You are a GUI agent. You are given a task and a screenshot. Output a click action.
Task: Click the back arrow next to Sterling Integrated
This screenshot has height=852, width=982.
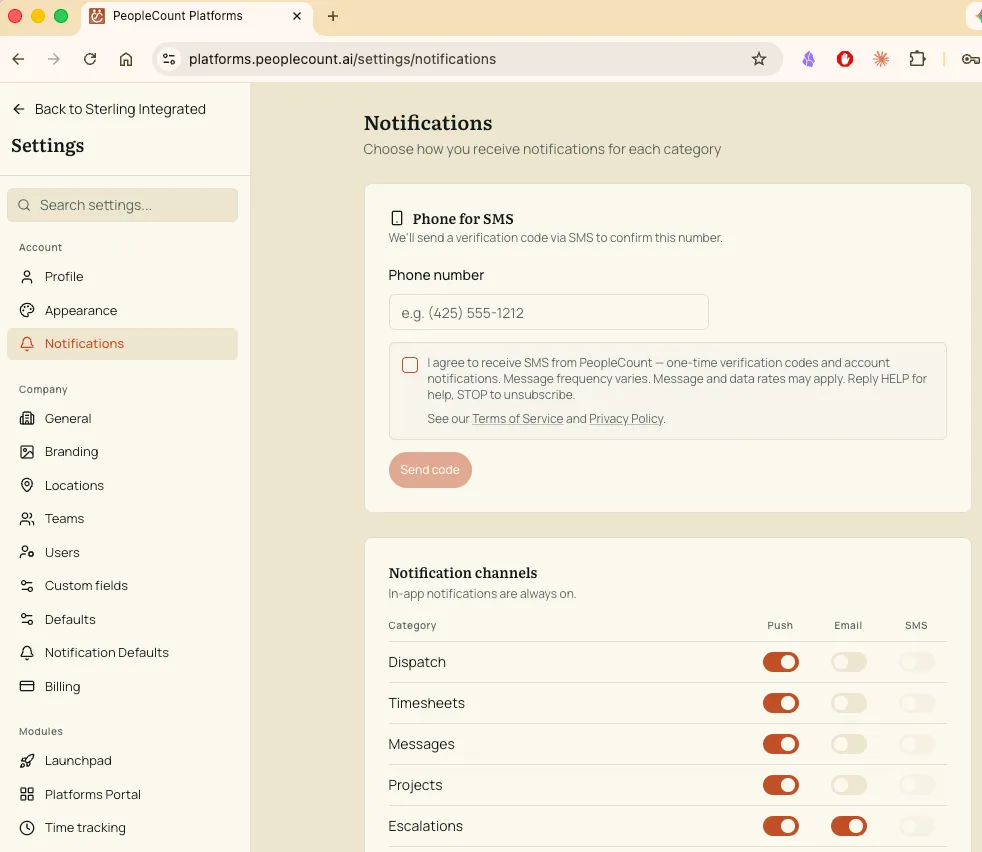19,109
